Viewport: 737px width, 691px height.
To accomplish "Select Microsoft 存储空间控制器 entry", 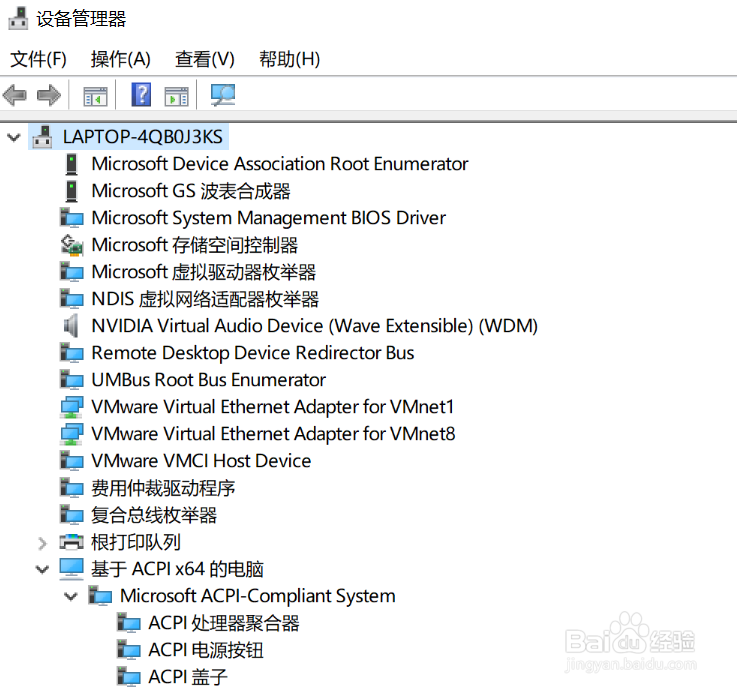I will (195, 245).
